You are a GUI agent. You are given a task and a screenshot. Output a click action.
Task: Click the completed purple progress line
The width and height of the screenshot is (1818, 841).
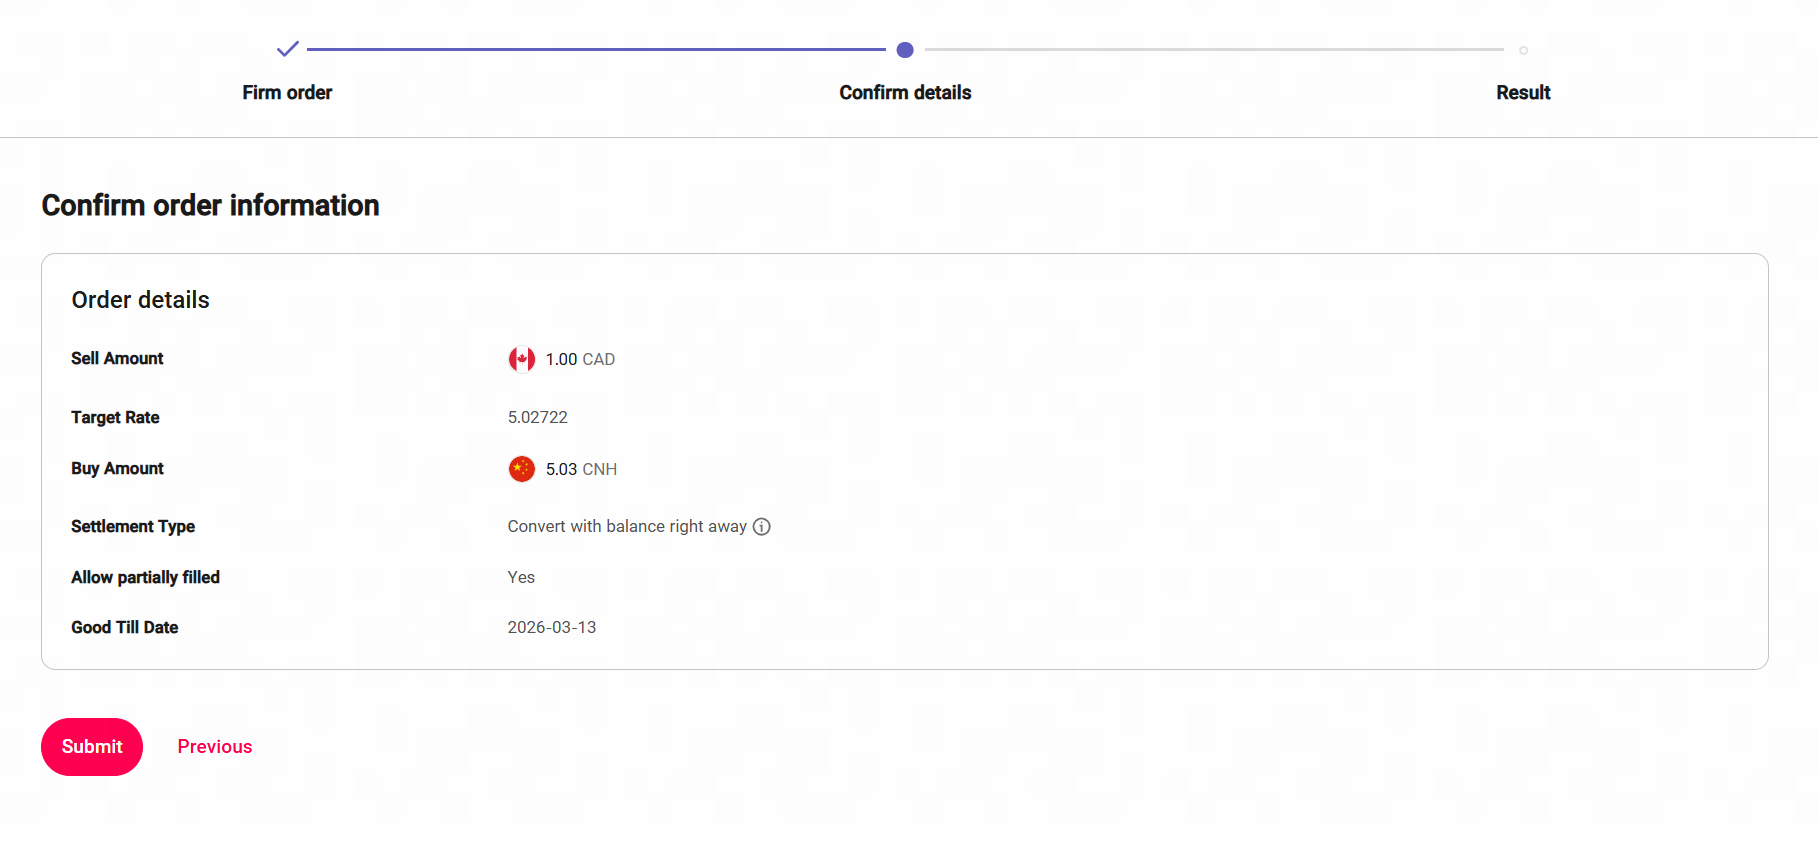coord(596,49)
